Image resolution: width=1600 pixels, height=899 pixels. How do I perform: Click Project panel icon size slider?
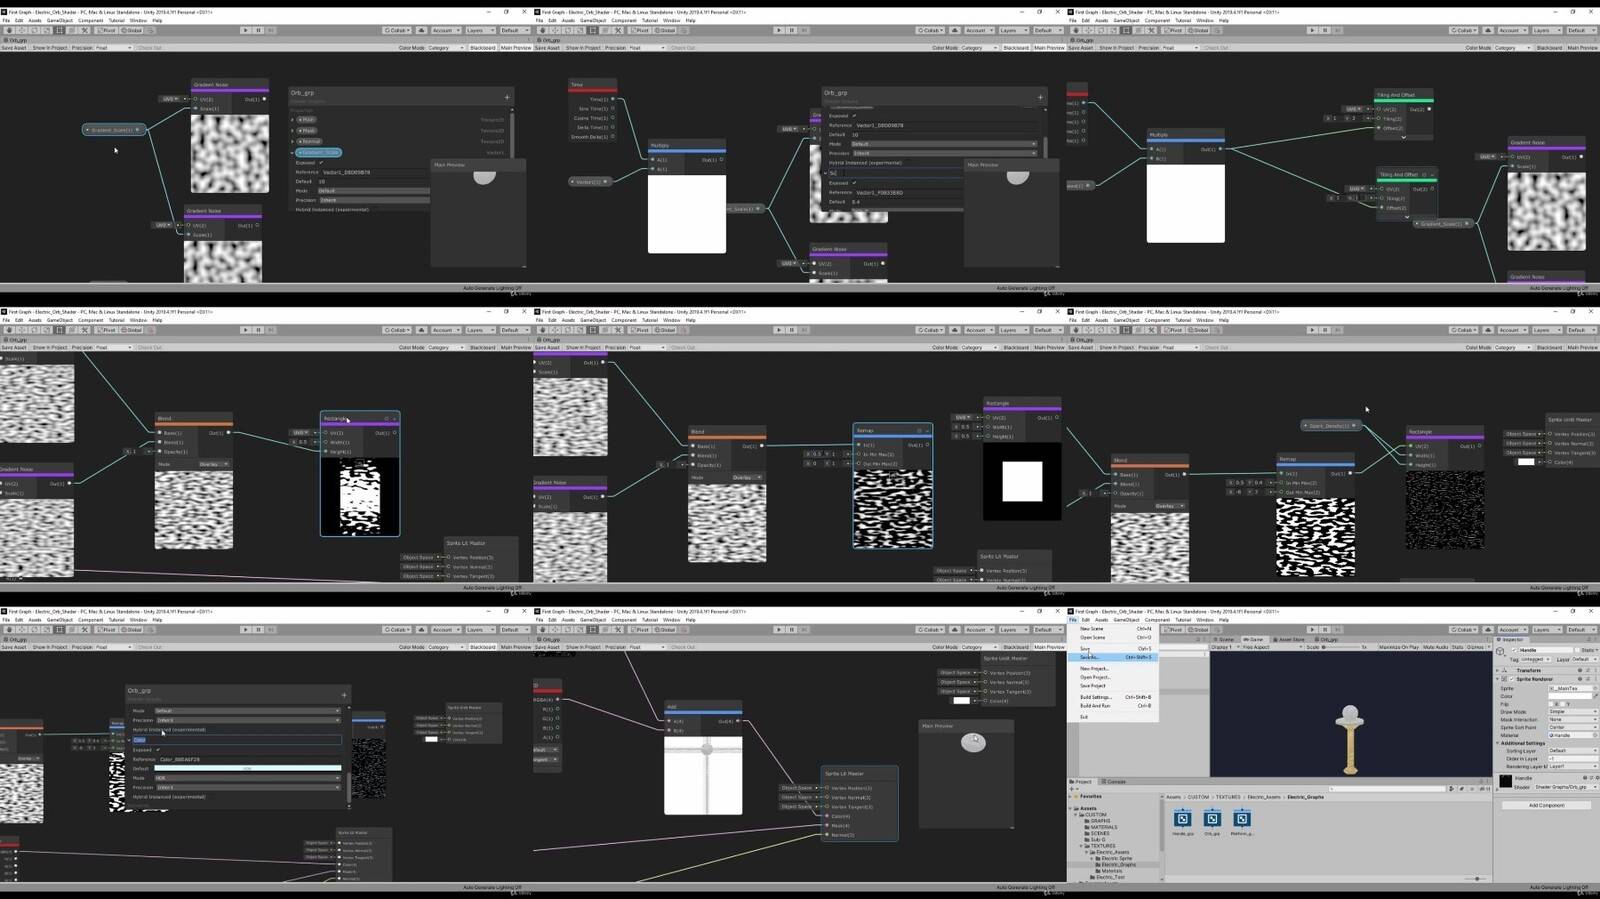click(1477, 878)
